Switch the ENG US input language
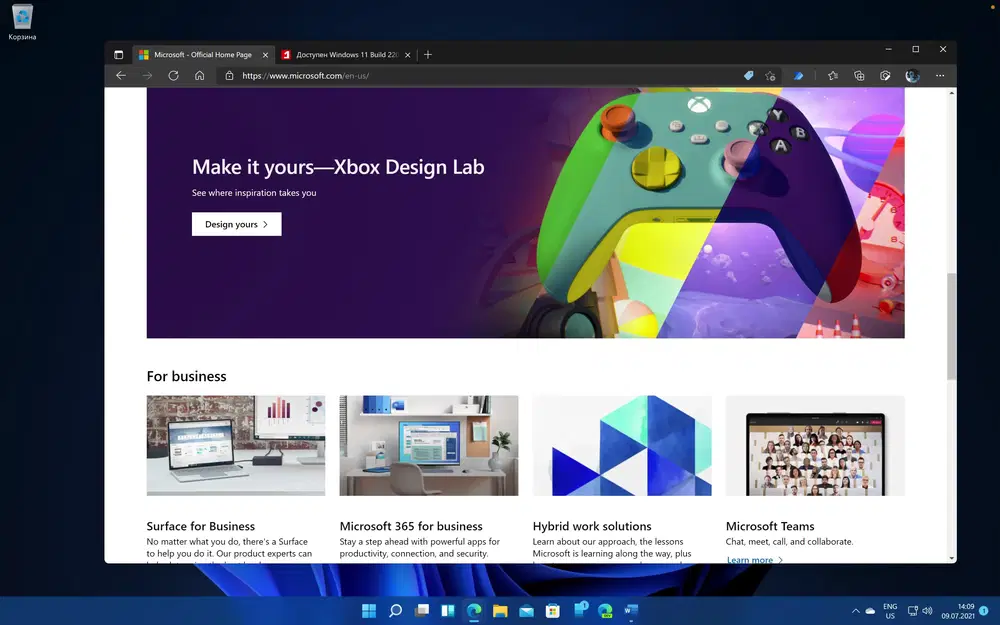 point(890,611)
